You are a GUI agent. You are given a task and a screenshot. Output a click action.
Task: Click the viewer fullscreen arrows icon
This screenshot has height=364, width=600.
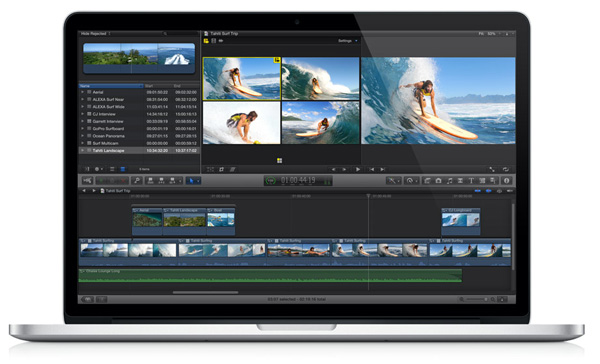point(492,169)
